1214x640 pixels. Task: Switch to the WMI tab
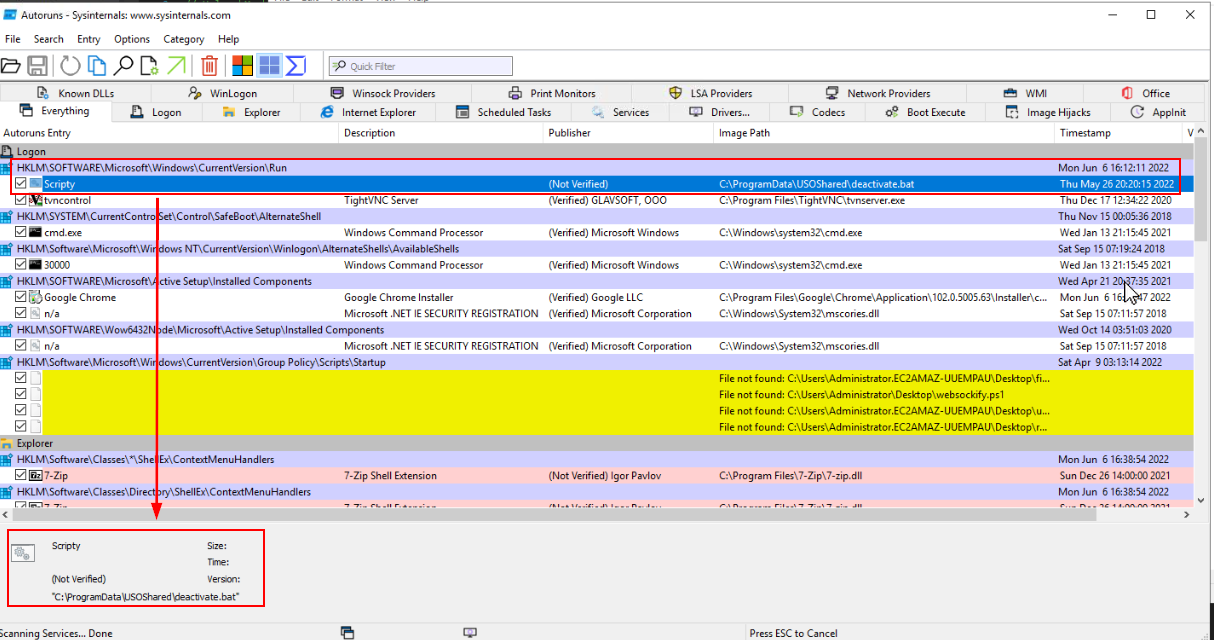click(1026, 93)
